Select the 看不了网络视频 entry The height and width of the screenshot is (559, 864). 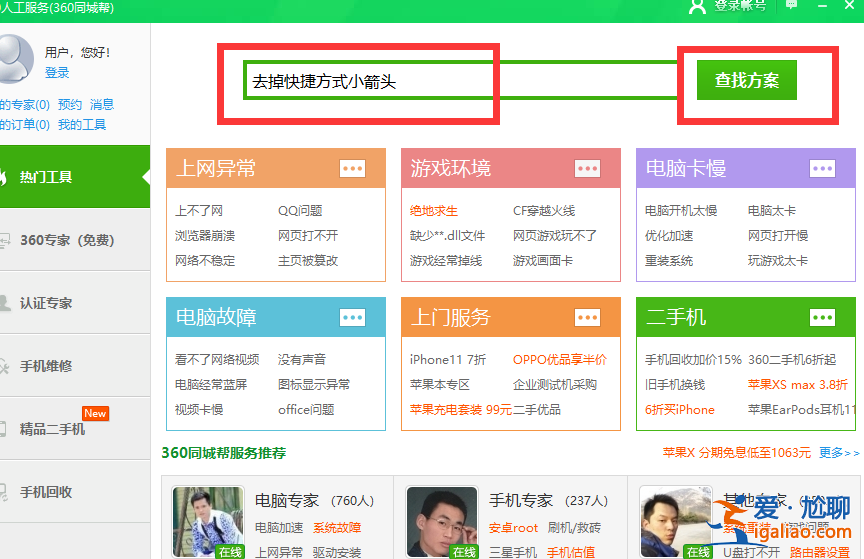(217, 359)
